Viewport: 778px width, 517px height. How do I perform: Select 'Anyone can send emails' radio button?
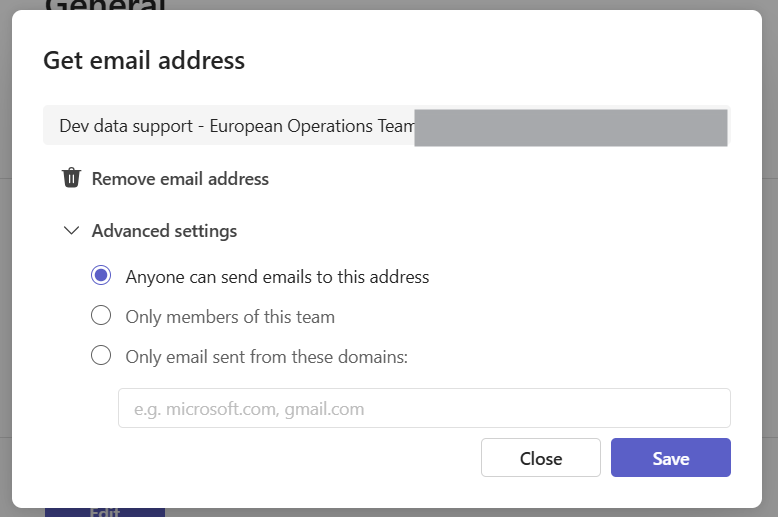101,276
